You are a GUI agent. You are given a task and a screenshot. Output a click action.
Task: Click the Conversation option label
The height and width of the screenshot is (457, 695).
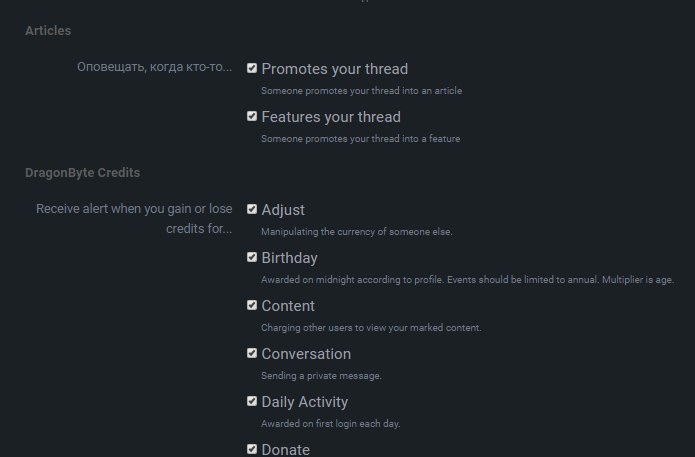pos(306,354)
